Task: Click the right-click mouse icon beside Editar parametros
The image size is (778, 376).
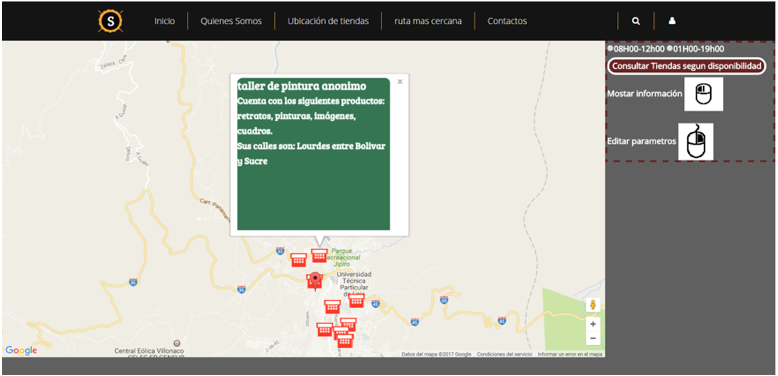Action: click(696, 141)
